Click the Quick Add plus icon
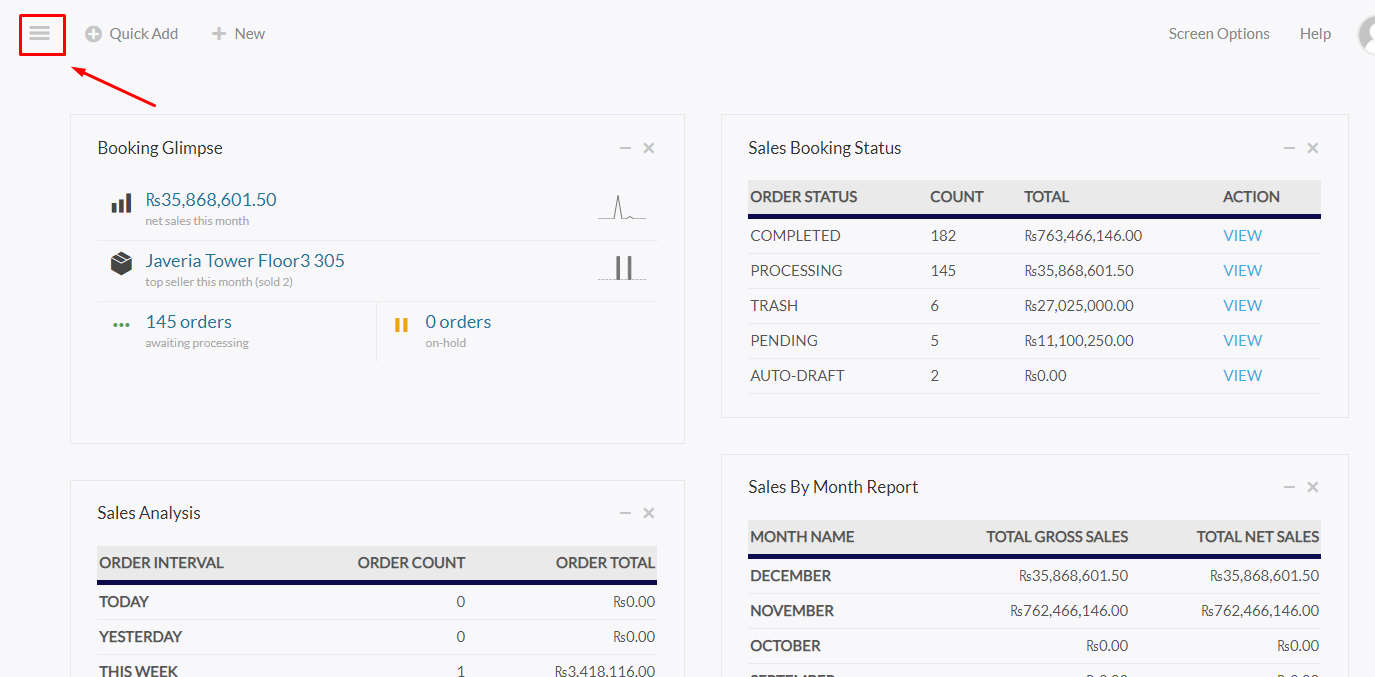The width and height of the screenshot is (1375, 677). pos(94,34)
